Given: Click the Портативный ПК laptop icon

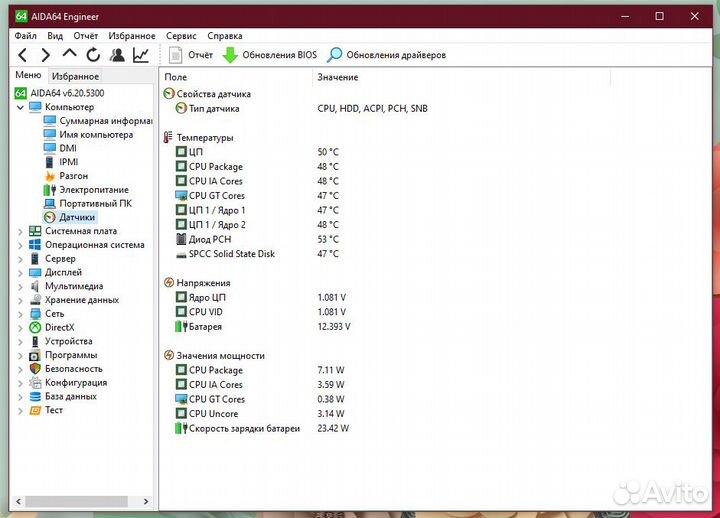Looking at the screenshot, I should click(50, 203).
